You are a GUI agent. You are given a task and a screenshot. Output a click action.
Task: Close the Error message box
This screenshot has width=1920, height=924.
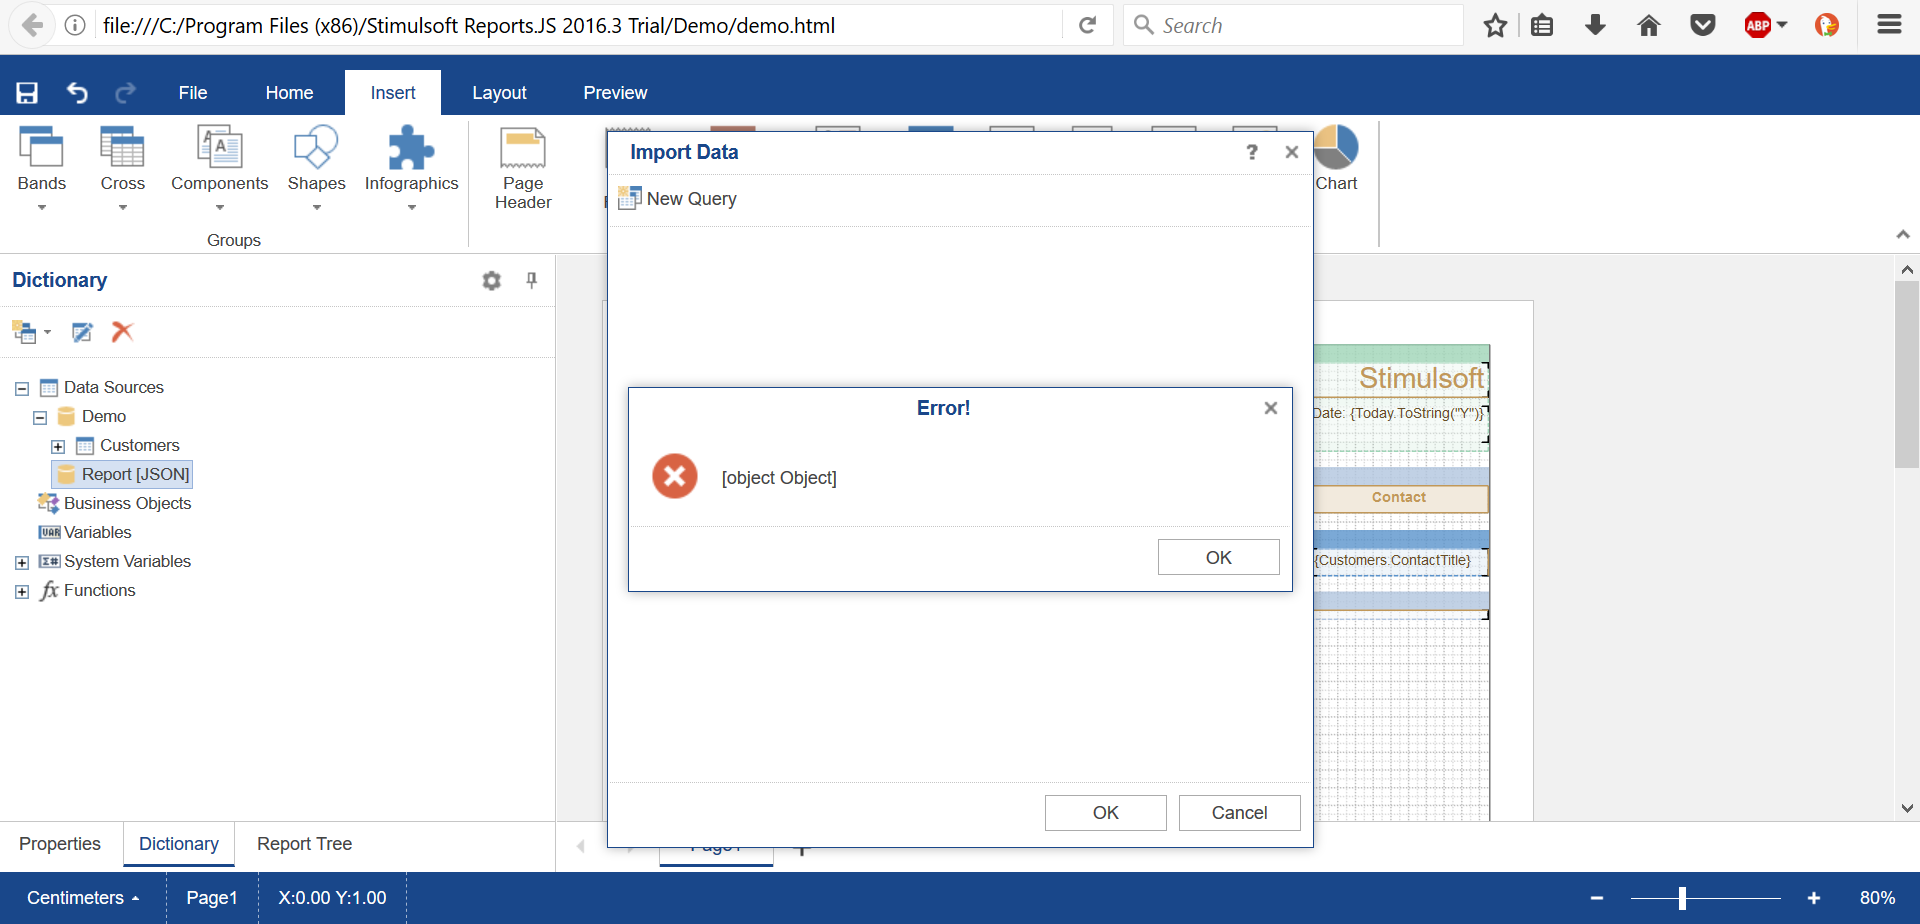(x=1271, y=408)
